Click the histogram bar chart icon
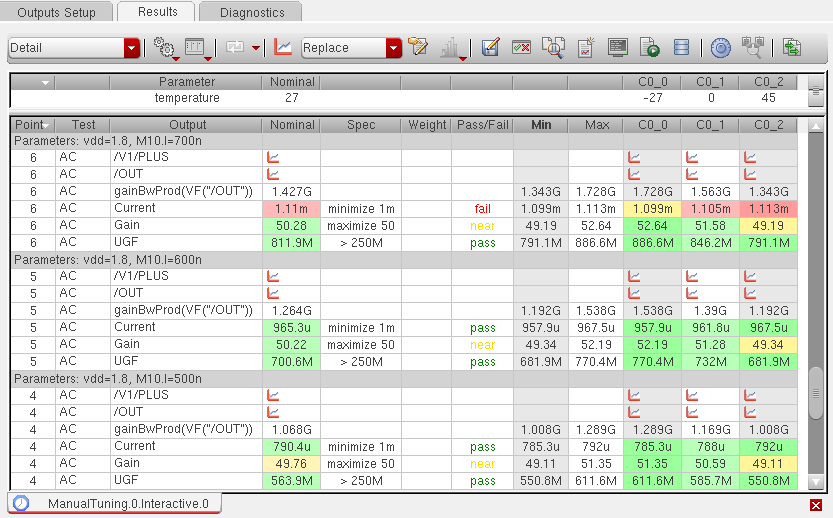Screen dimensions: 833x518 tap(450, 47)
